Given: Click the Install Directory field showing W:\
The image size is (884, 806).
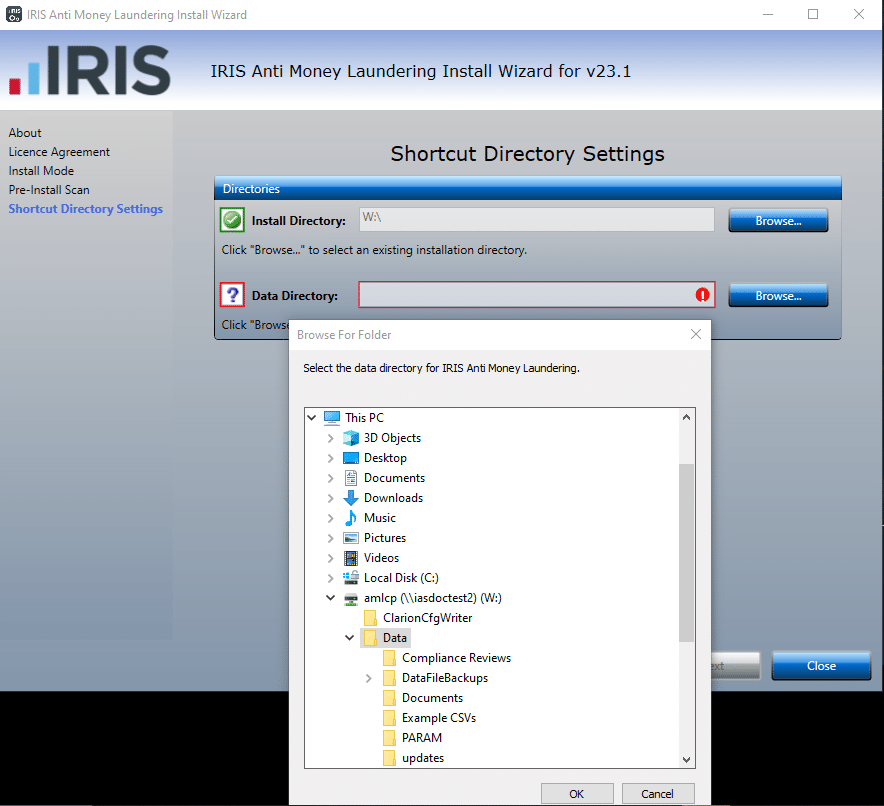Looking at the screenshot, I should (537, 219).
